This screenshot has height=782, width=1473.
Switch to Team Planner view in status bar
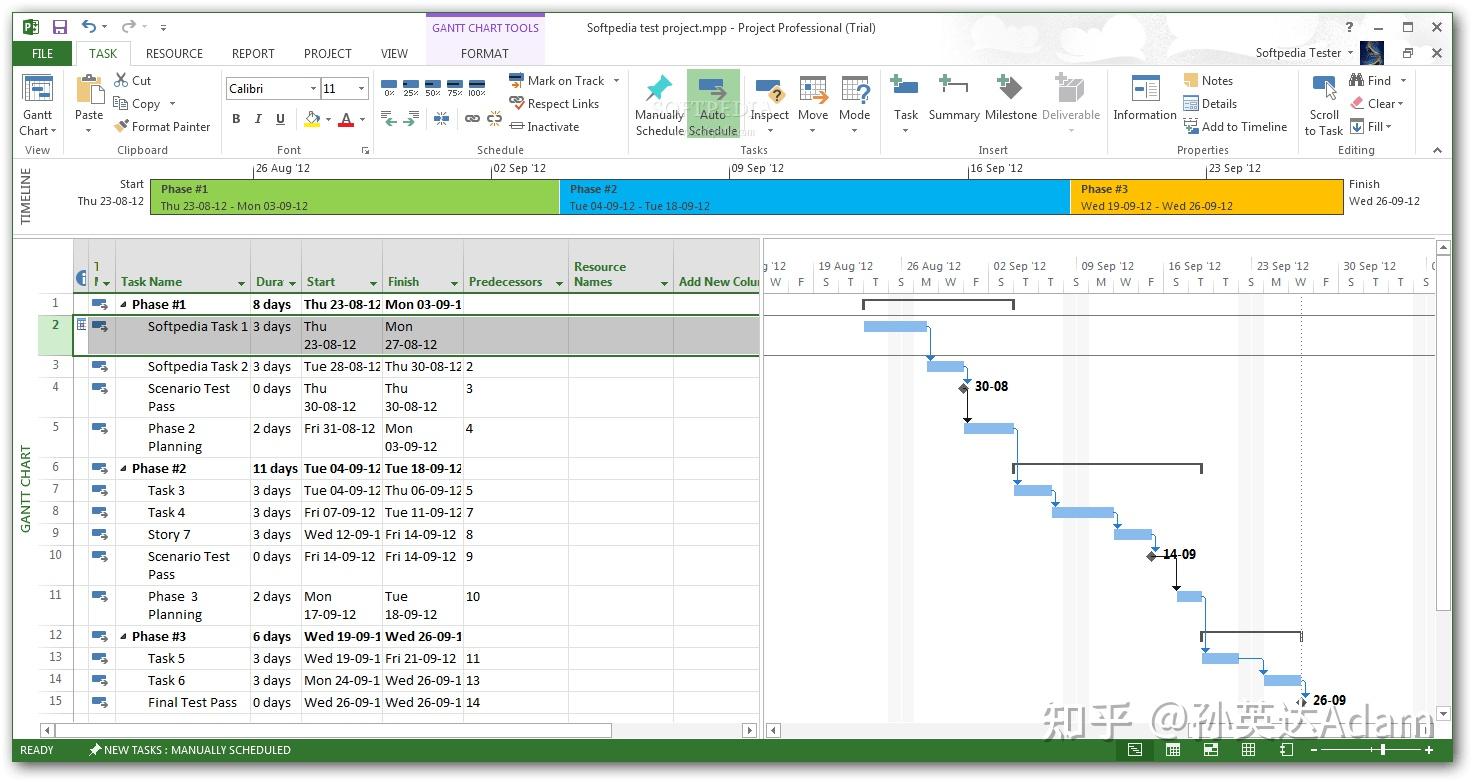tap(1211, 750)
